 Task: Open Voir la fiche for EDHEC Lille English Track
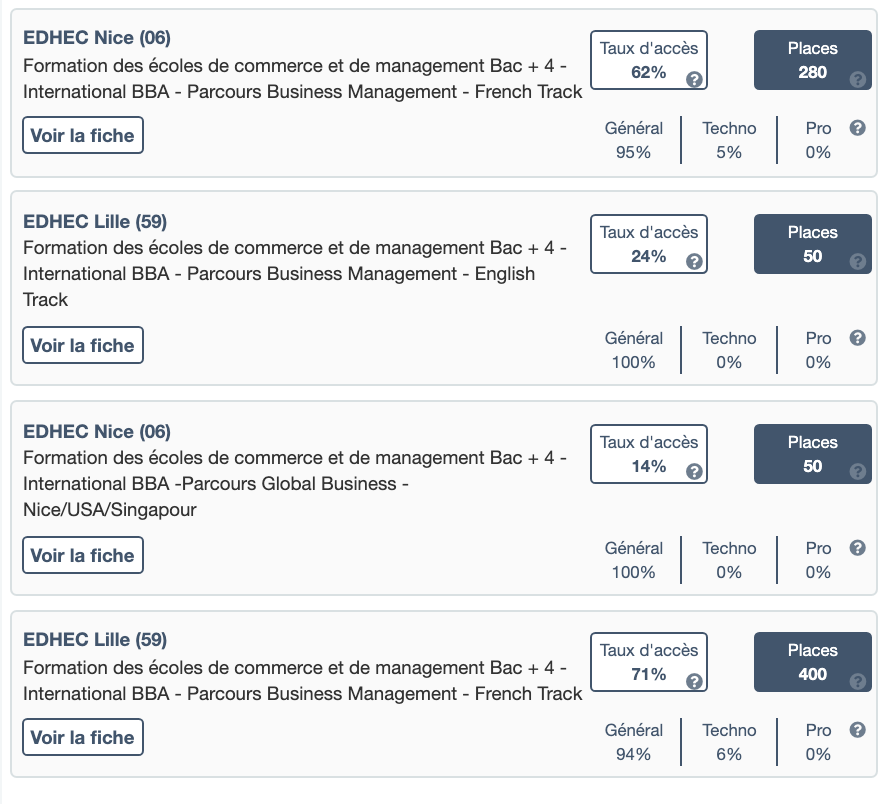(x=83, y=346)
